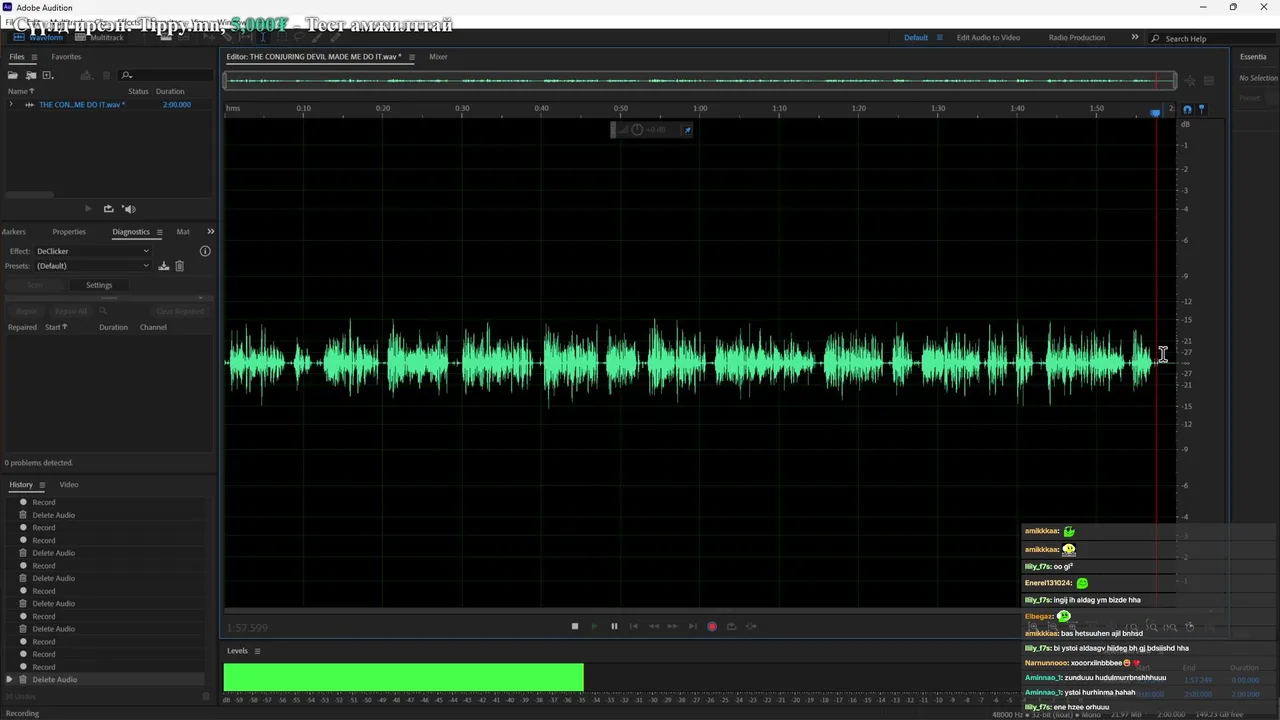Toggle playhead pin icon by timeline
Viewport: 1280px width, 720px height.
(x=1202, y=109)
